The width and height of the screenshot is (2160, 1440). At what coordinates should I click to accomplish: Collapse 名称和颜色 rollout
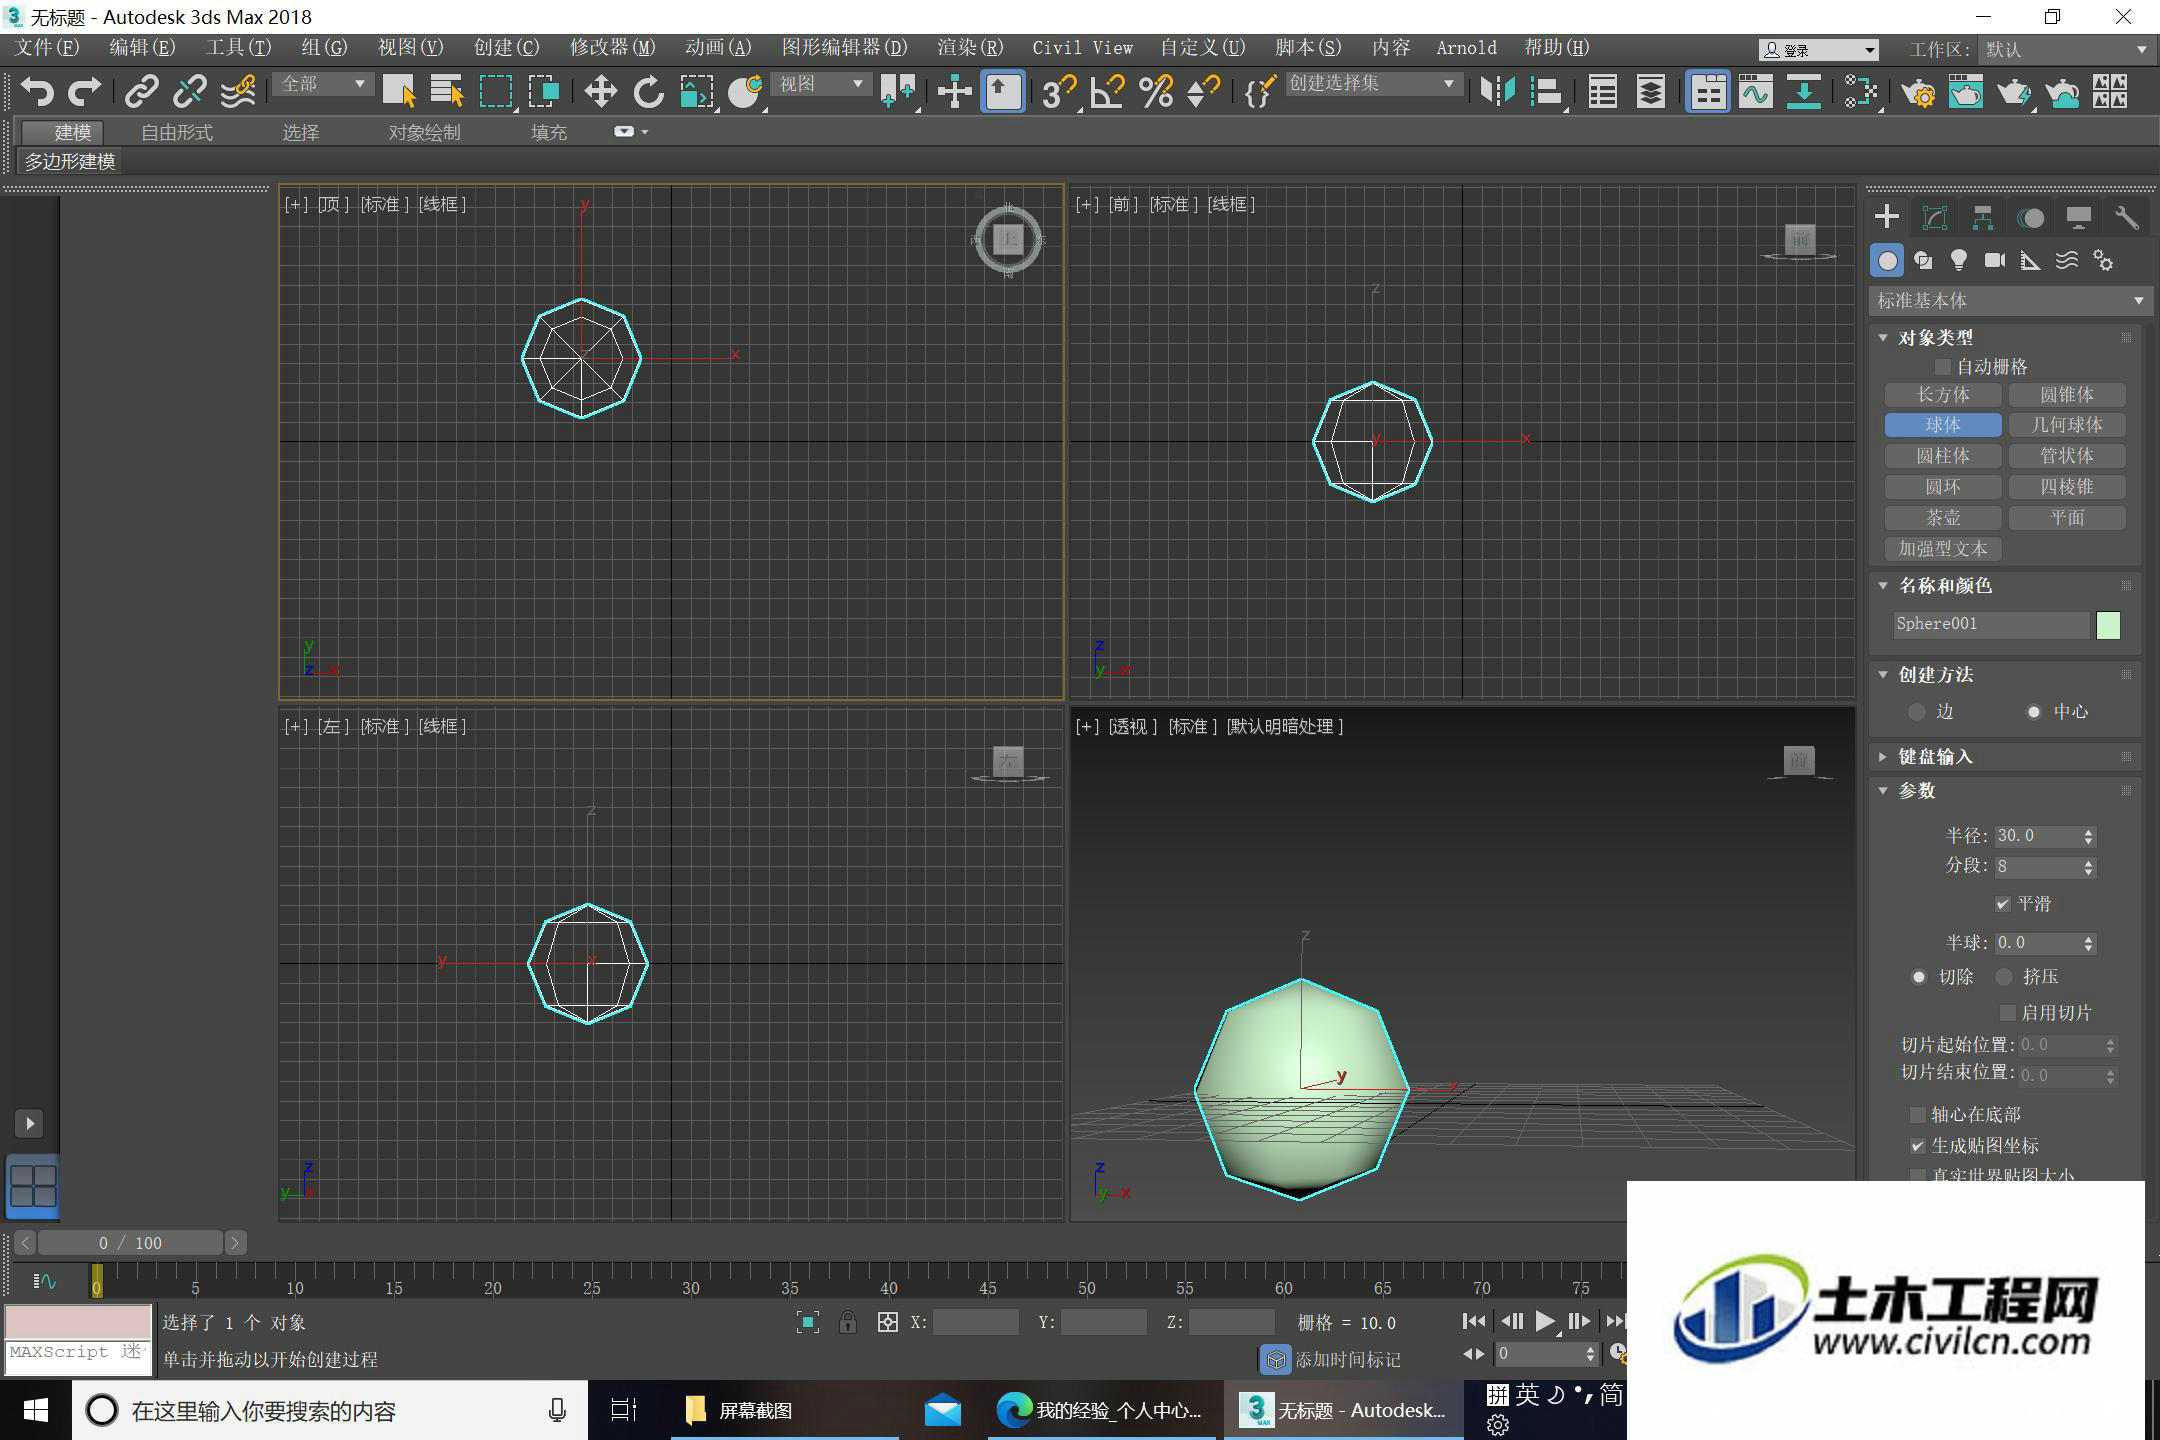point(1944,586)
